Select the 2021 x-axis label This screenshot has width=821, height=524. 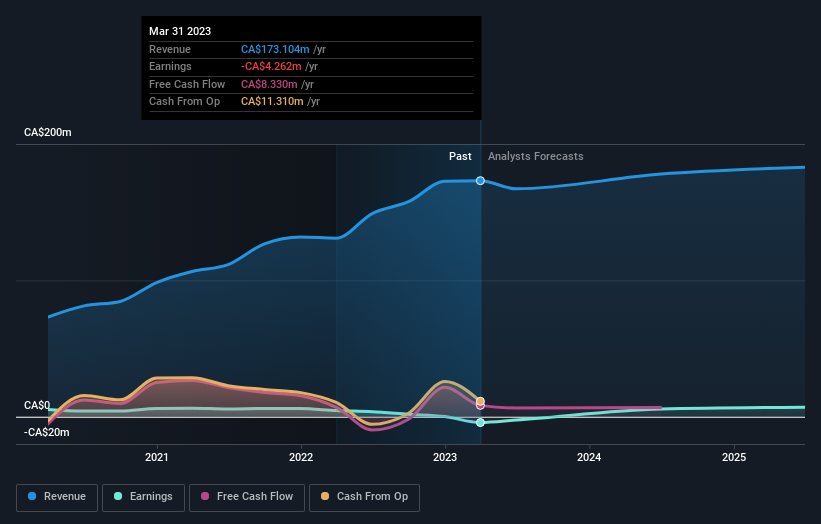(157, 458)
